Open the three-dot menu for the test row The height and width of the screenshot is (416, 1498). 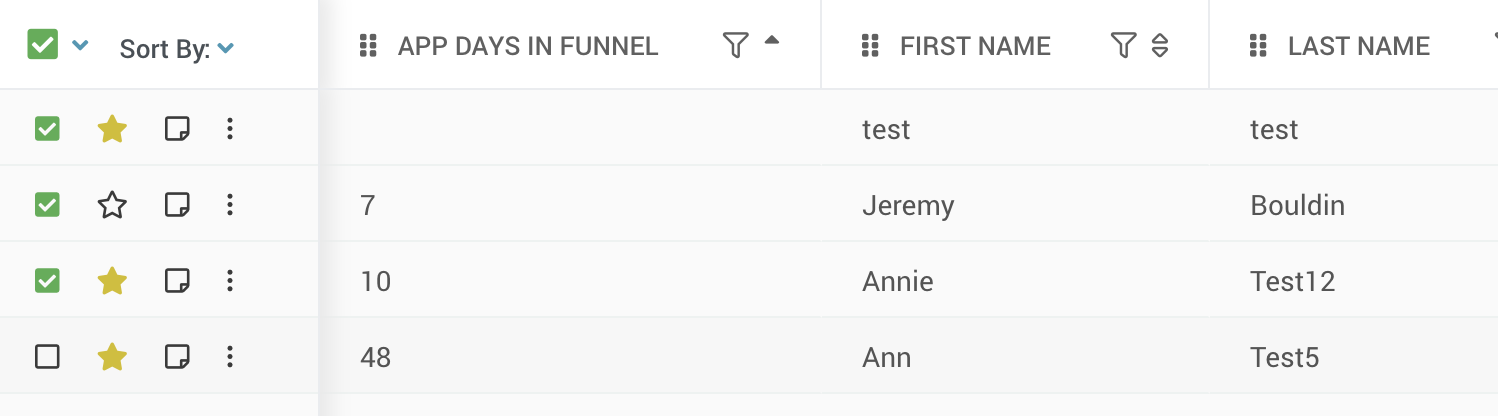tap(230, 129)
